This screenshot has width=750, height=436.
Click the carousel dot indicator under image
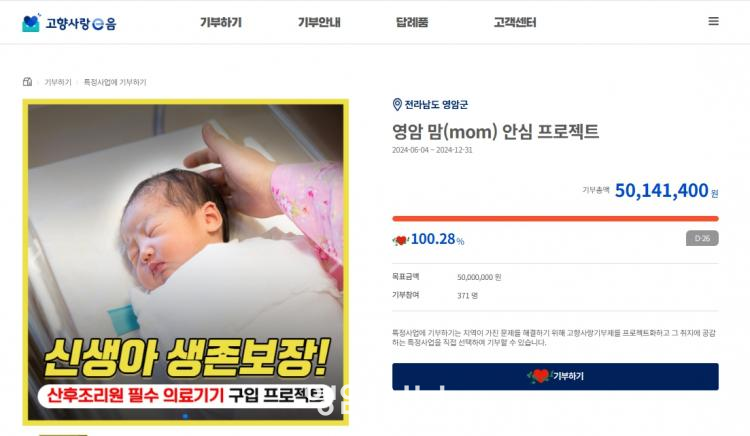(x=185, y=416)
